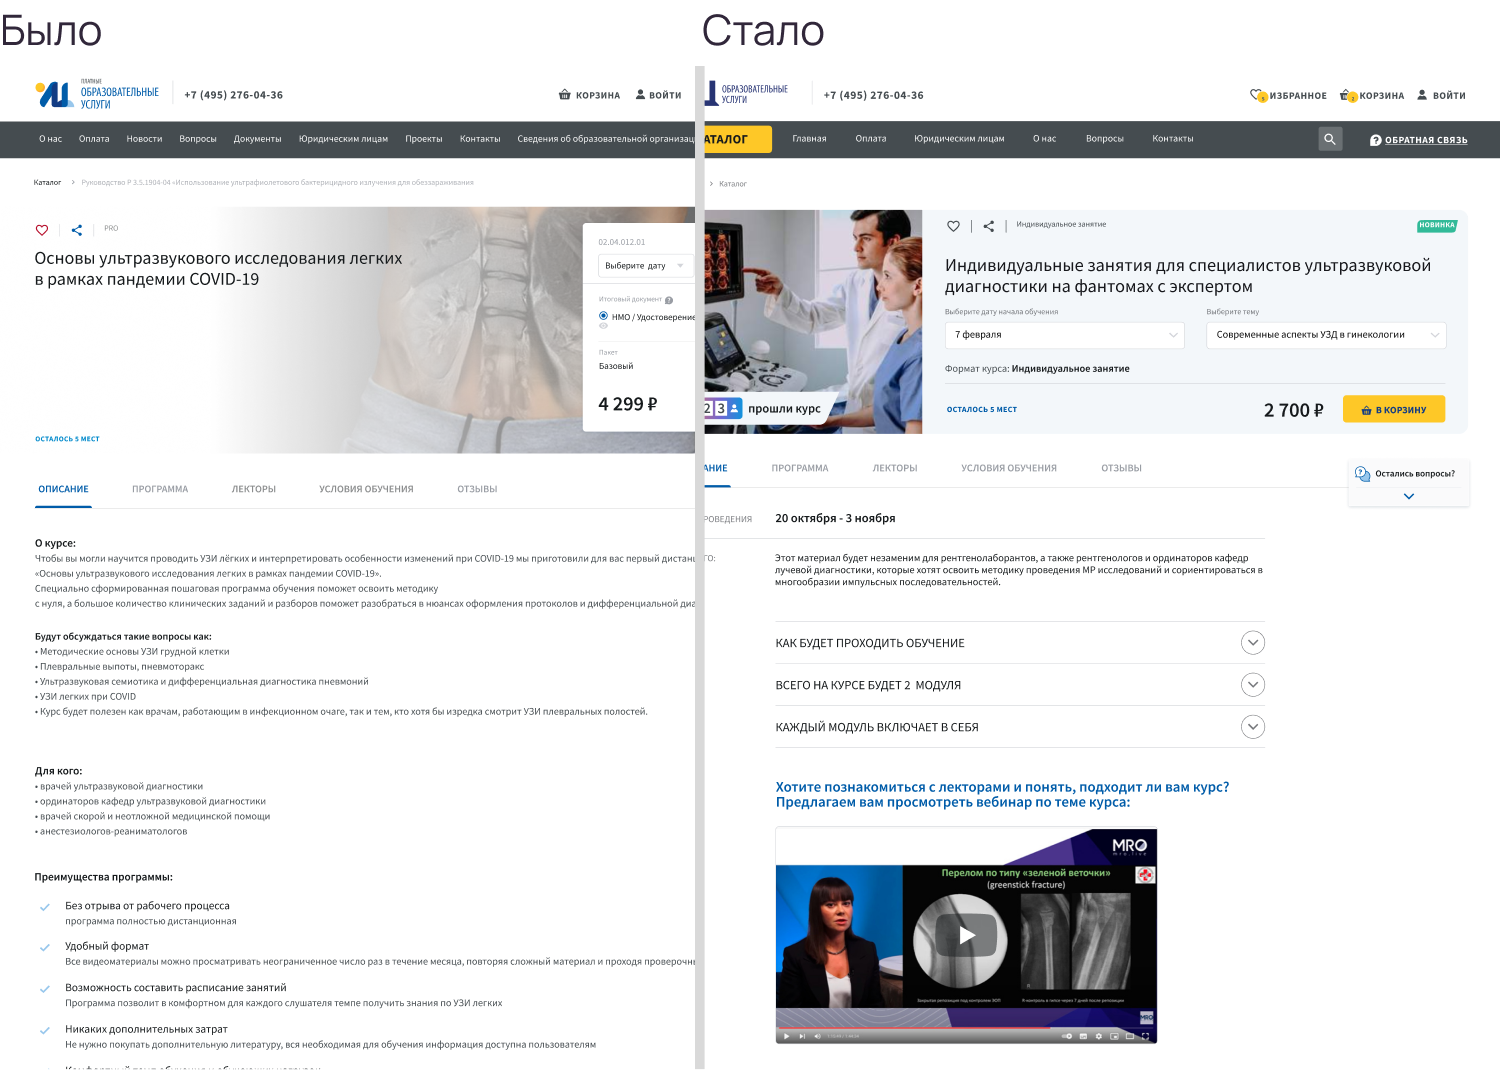Open the search via the magnifier icon

(x=1330, y=139)
